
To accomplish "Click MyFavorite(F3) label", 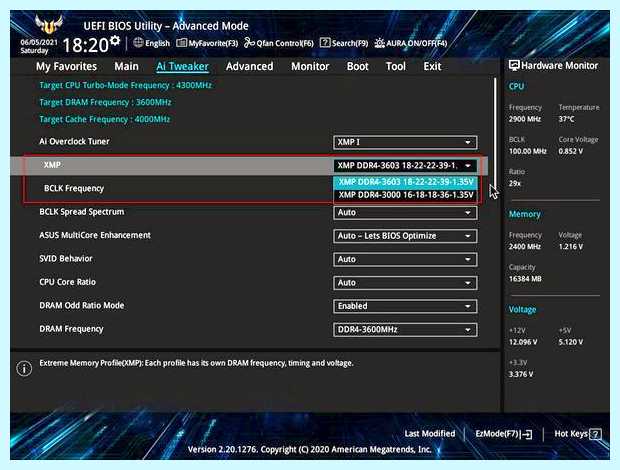I will [x=213, y=43].
